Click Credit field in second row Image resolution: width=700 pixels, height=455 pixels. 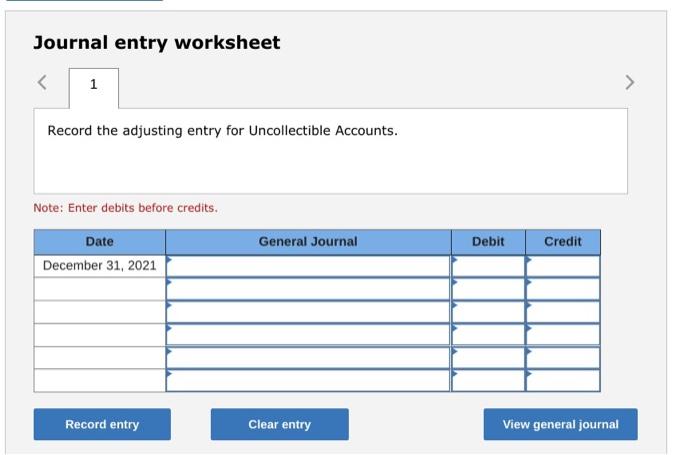[x=563, y=289]
